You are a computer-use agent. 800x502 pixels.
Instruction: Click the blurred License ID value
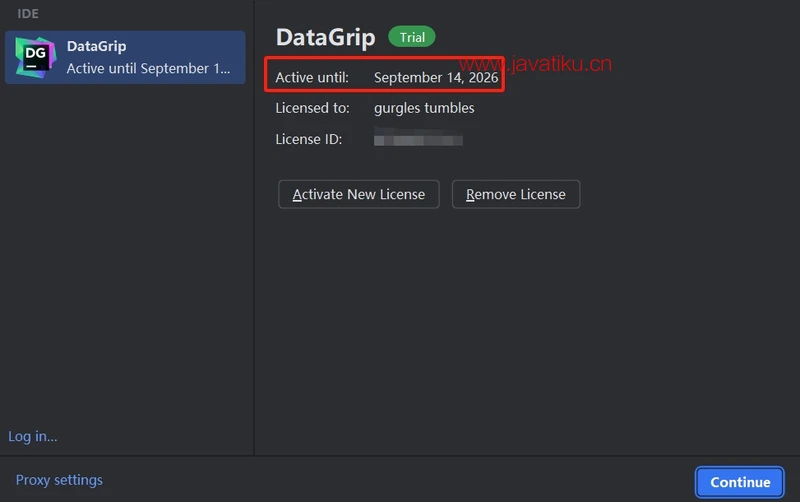click(418, 140)
